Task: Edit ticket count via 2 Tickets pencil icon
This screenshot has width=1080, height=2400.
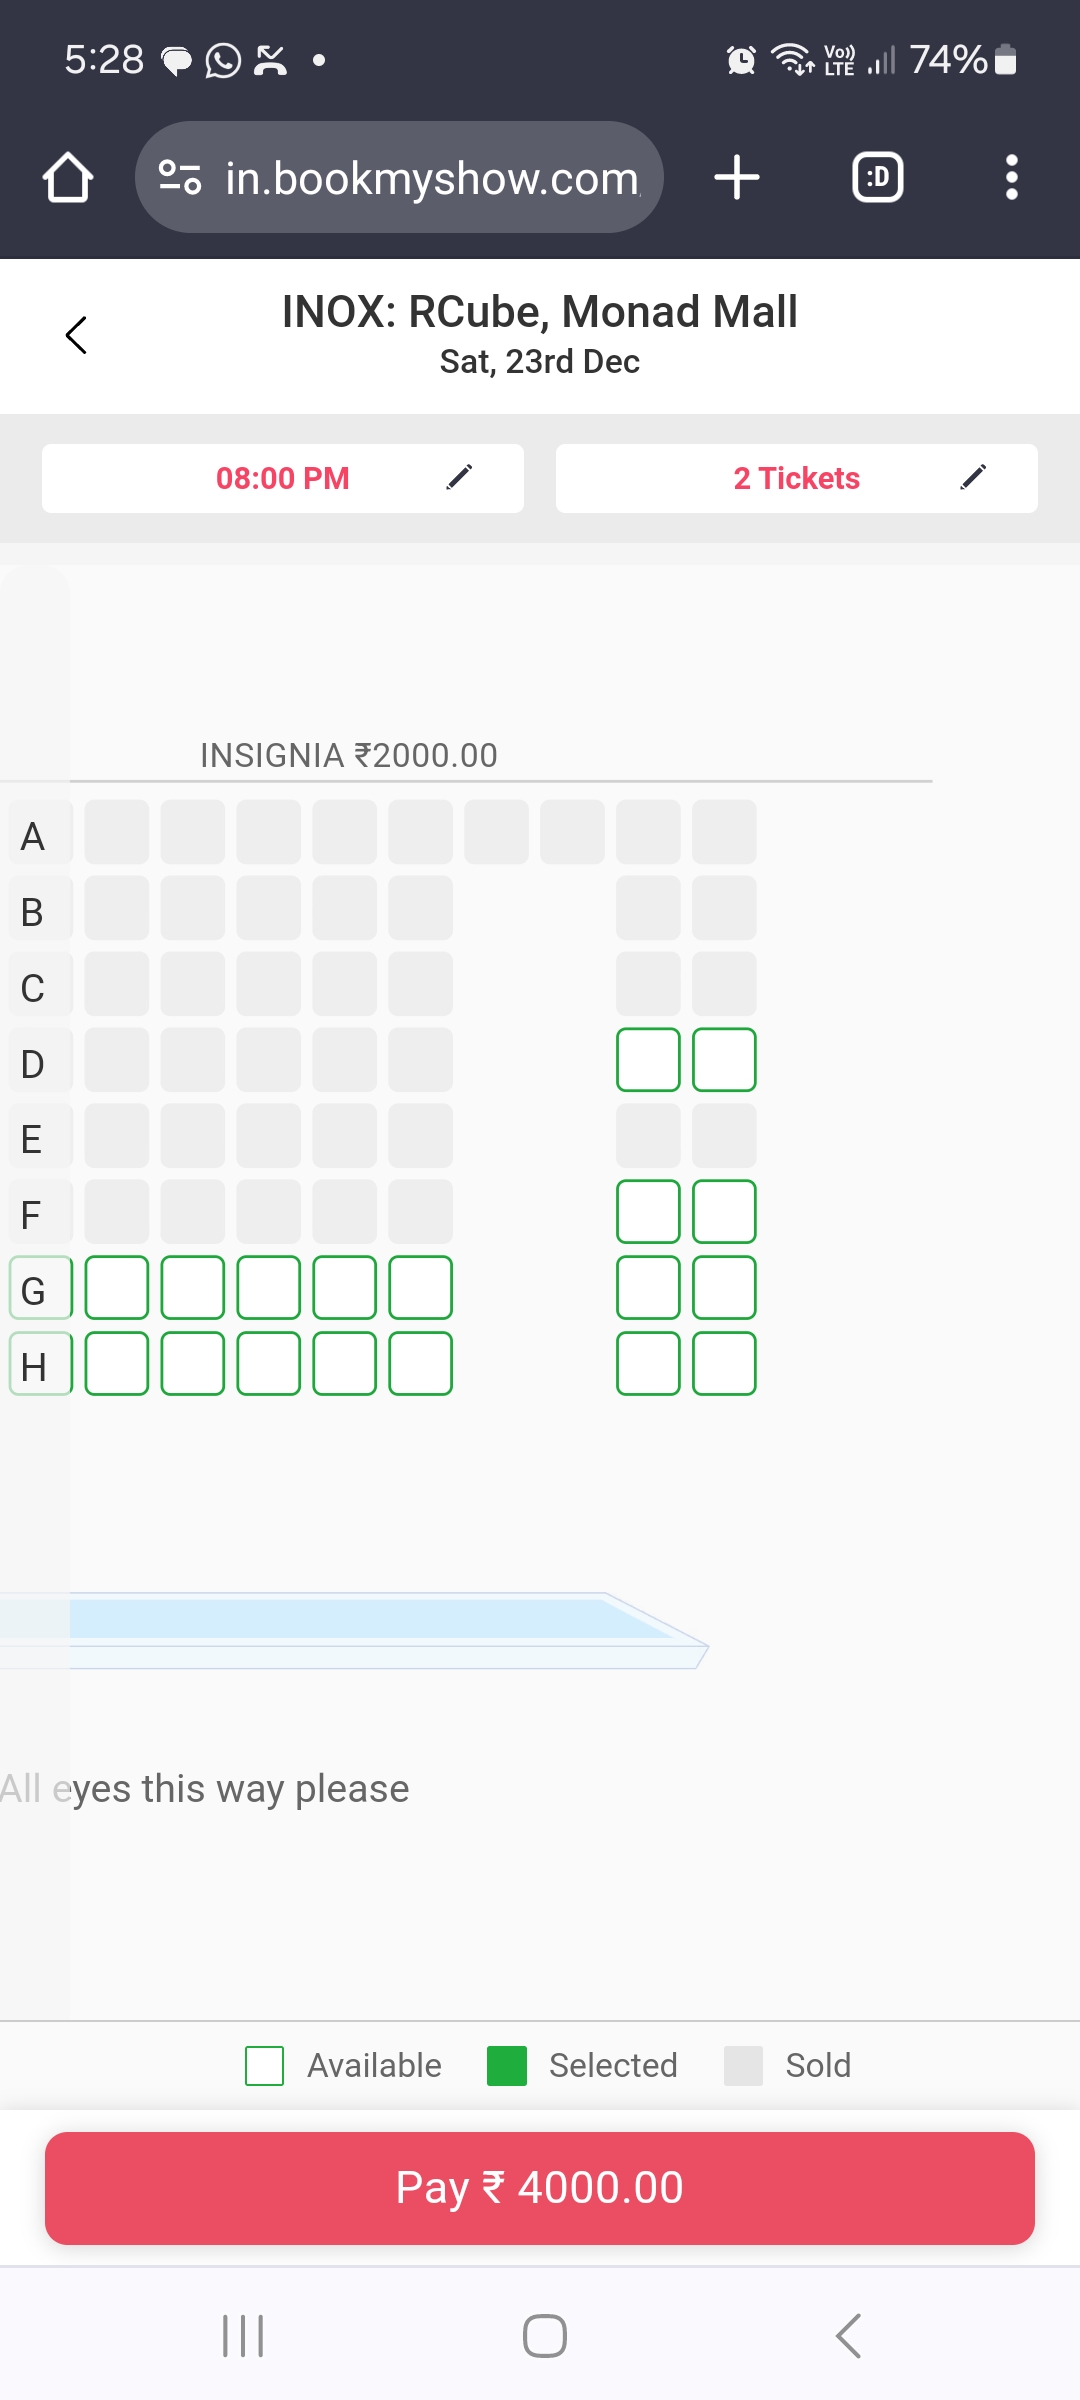Action: [973, 478]
